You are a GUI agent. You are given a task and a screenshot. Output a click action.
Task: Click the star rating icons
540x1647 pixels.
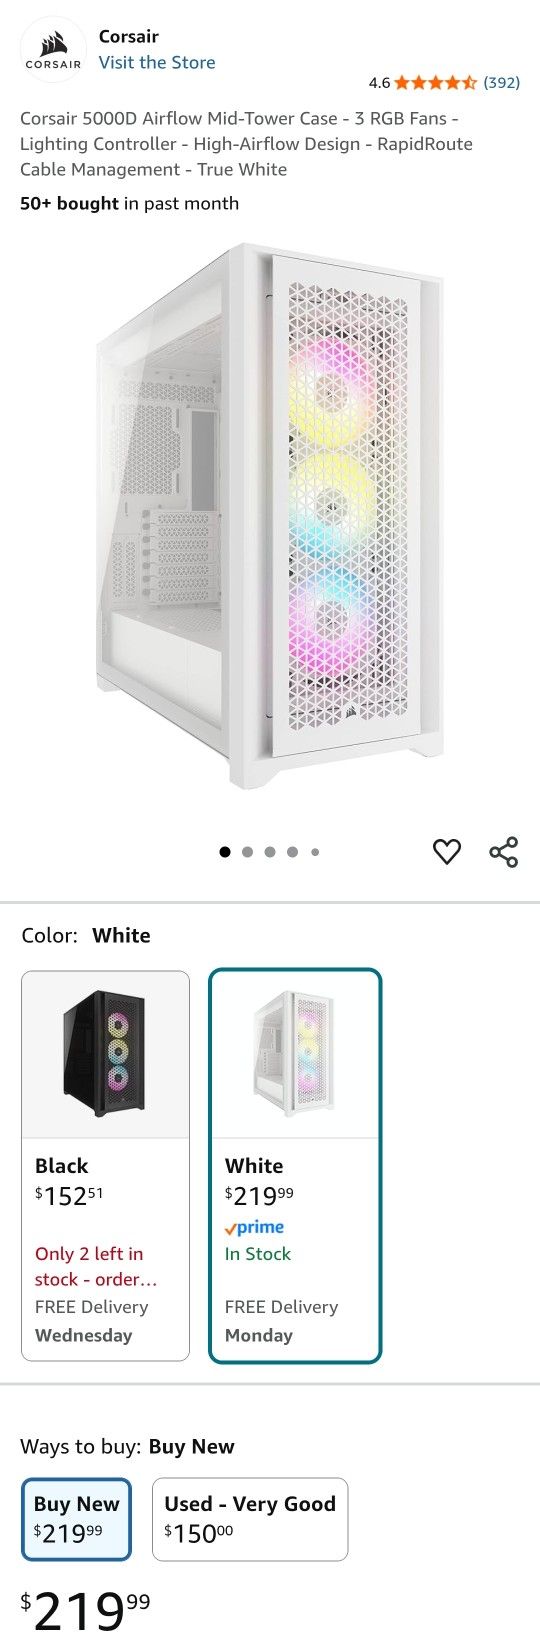click(x=436, y=83)
